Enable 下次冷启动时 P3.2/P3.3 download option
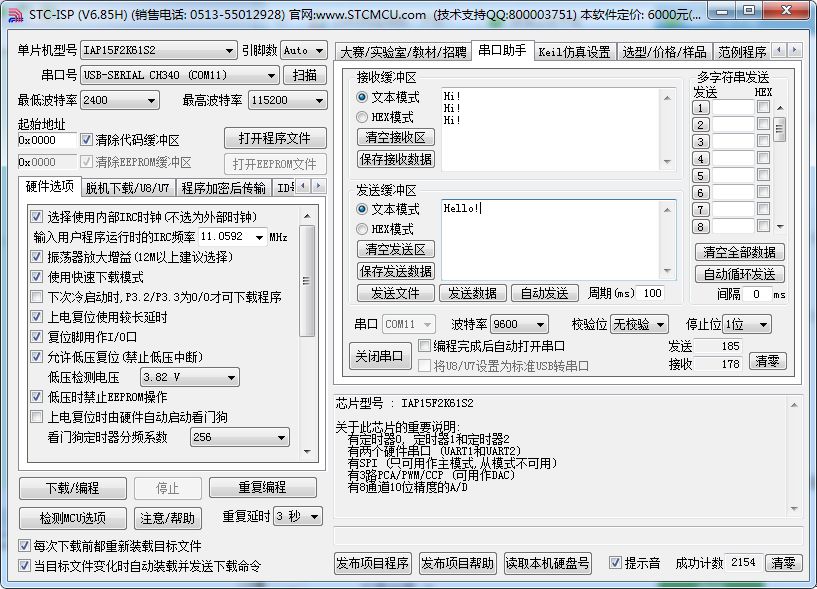 point(36,297)
